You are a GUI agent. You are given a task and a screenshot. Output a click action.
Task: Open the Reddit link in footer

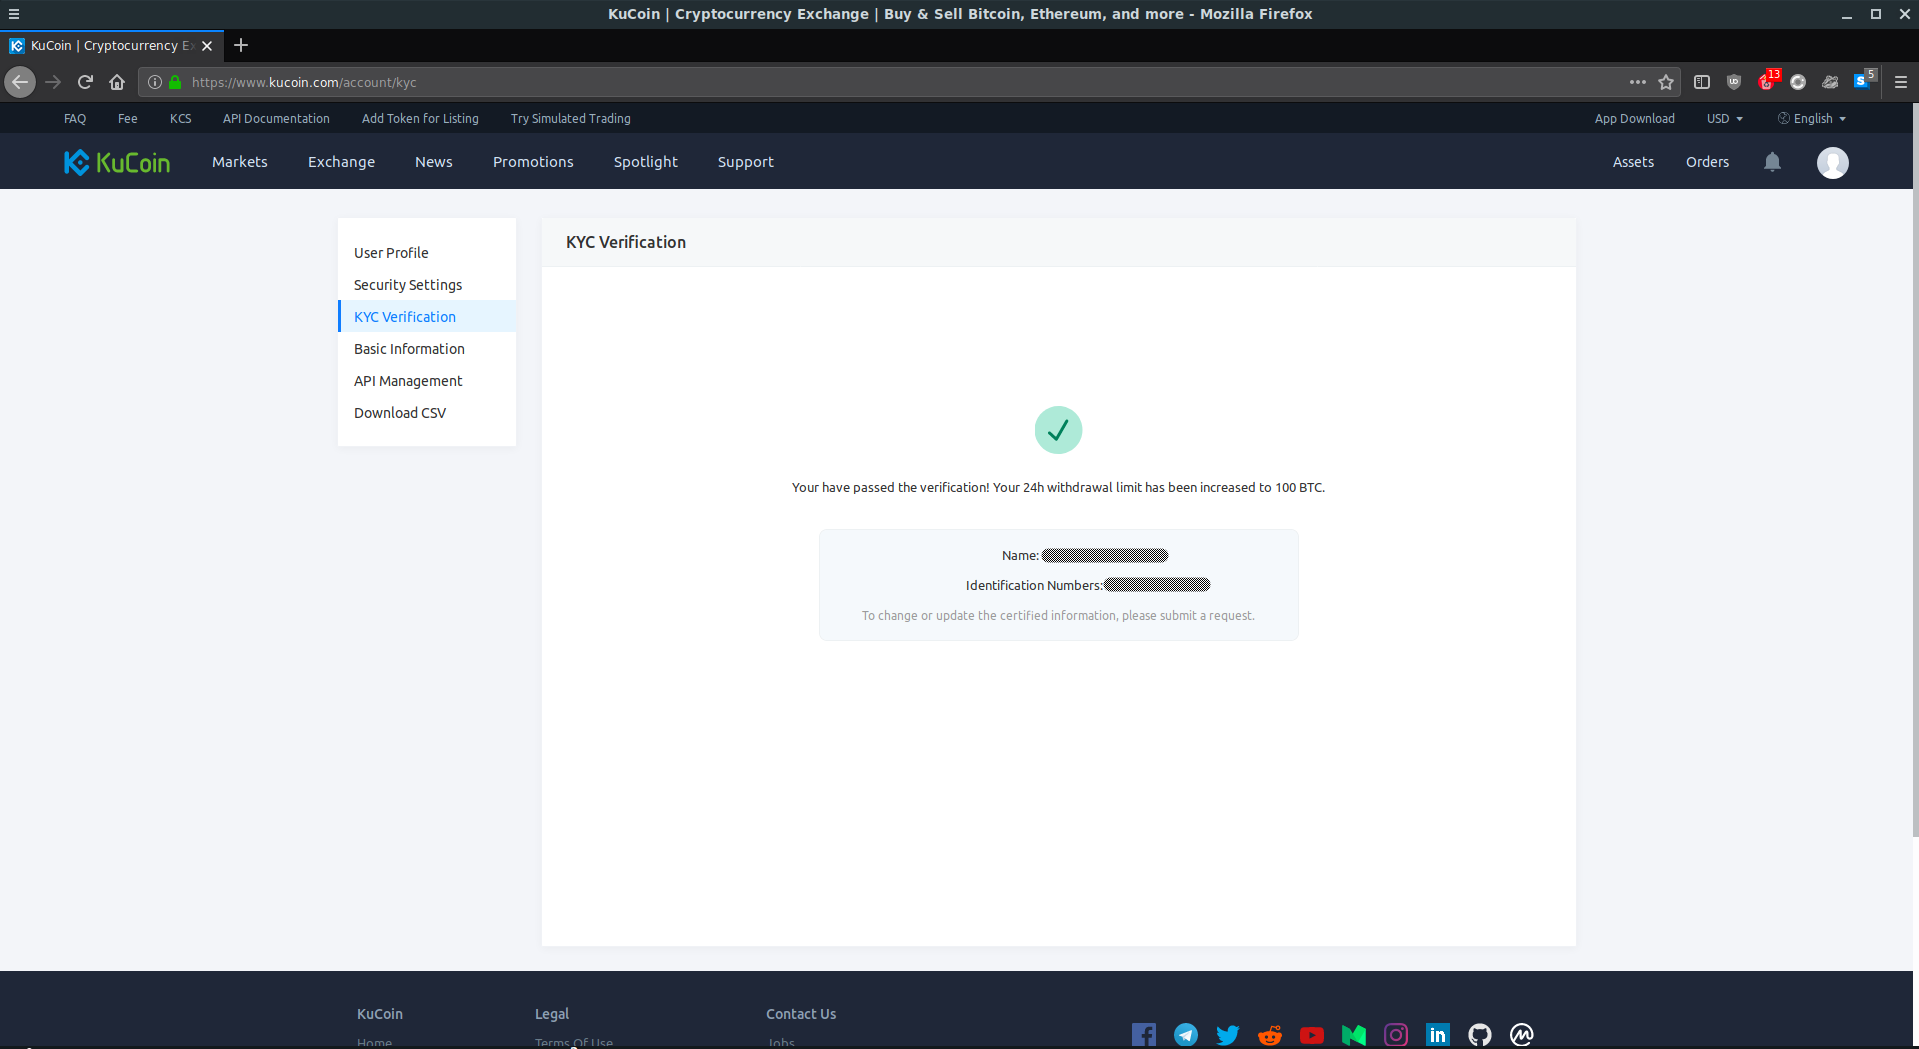point(1270,1035)
